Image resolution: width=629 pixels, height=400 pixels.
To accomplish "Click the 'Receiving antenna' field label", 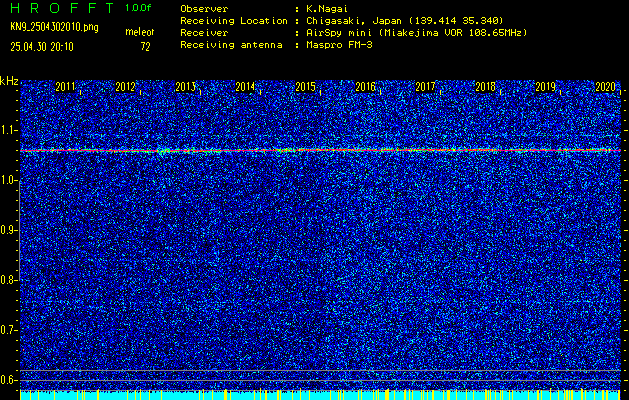I will [x=231, y=45].
